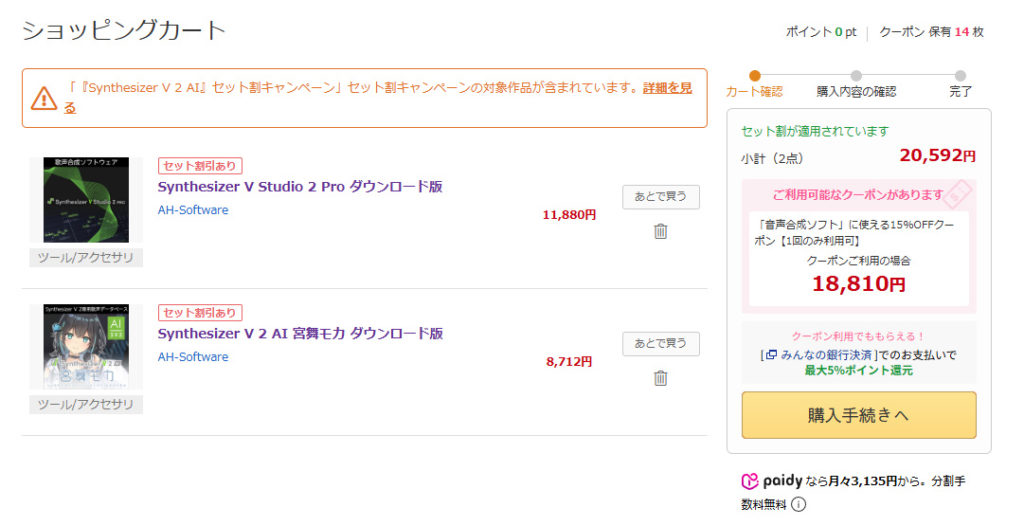This screenshot has width=1024, height=526.
Task: Click external link icon beside みんなの銀行決済
Action: tap(770, 354)
